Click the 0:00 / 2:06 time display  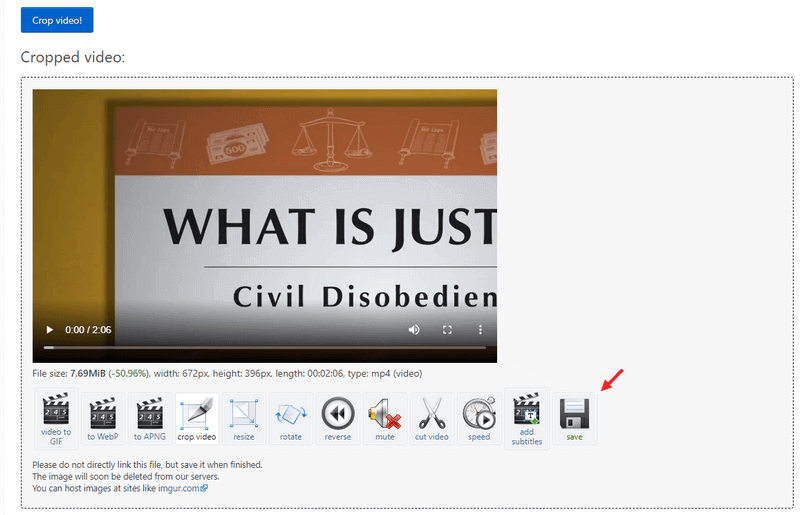[x=88, y=330]
